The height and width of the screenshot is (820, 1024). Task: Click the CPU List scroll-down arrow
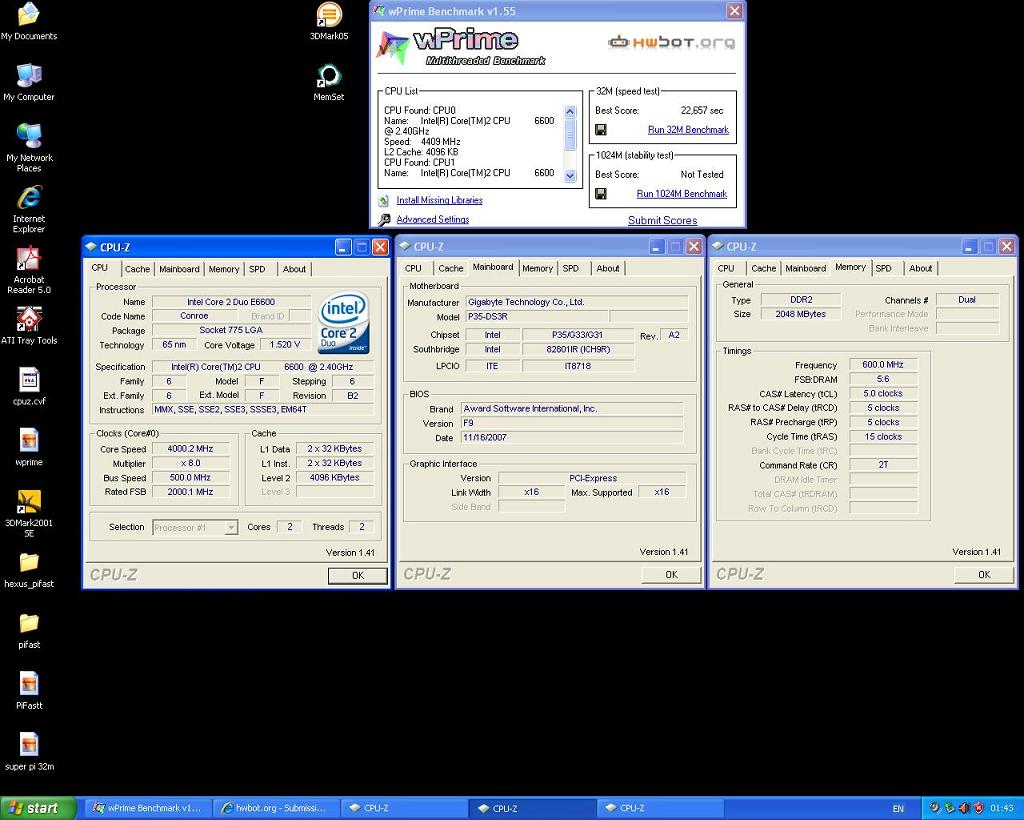(x=569, y=176)
